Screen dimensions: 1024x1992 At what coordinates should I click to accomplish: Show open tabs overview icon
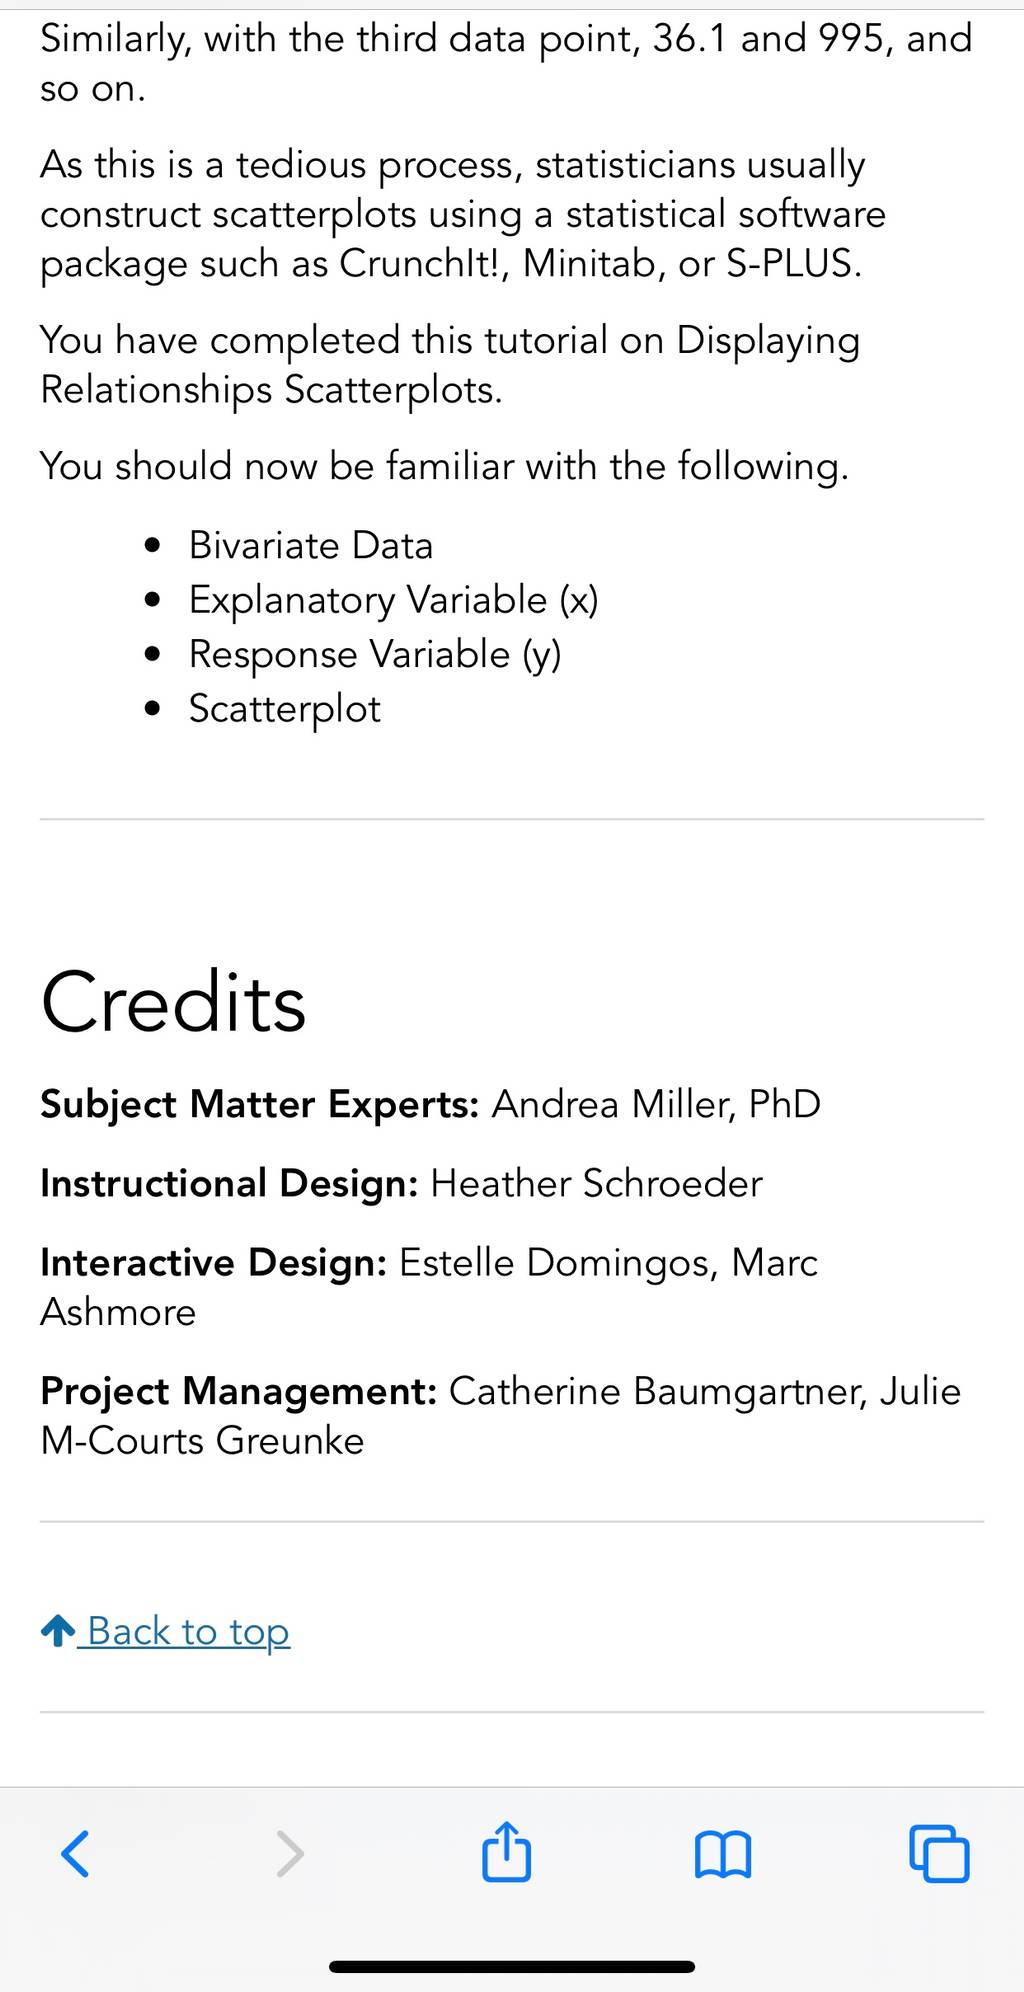click(x=939, y=1854)
